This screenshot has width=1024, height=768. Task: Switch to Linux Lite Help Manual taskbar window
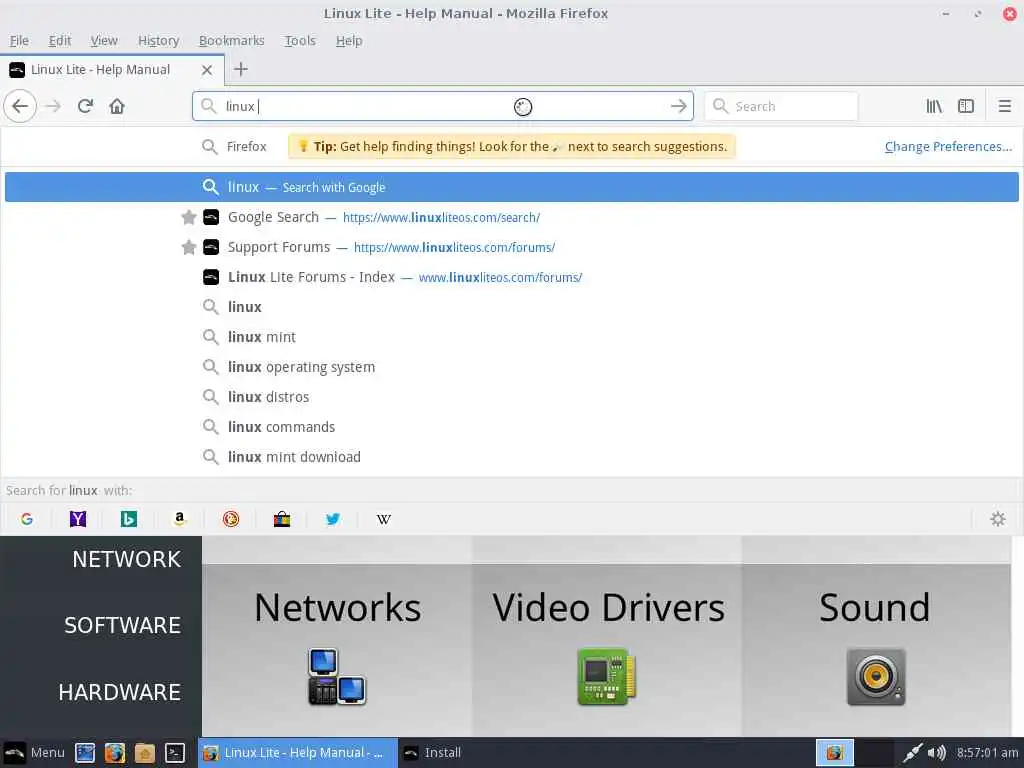click(x=297, y=752)
